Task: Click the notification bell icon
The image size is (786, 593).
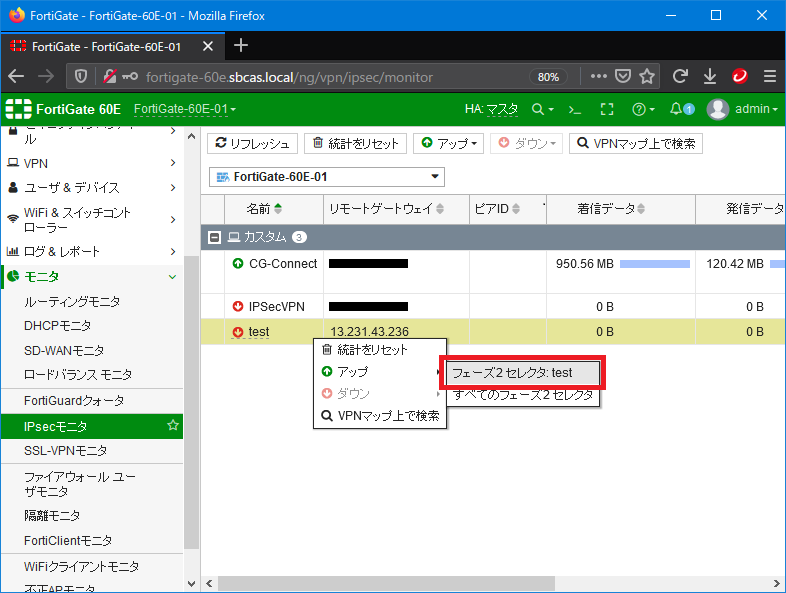Action: click(677, 109)
